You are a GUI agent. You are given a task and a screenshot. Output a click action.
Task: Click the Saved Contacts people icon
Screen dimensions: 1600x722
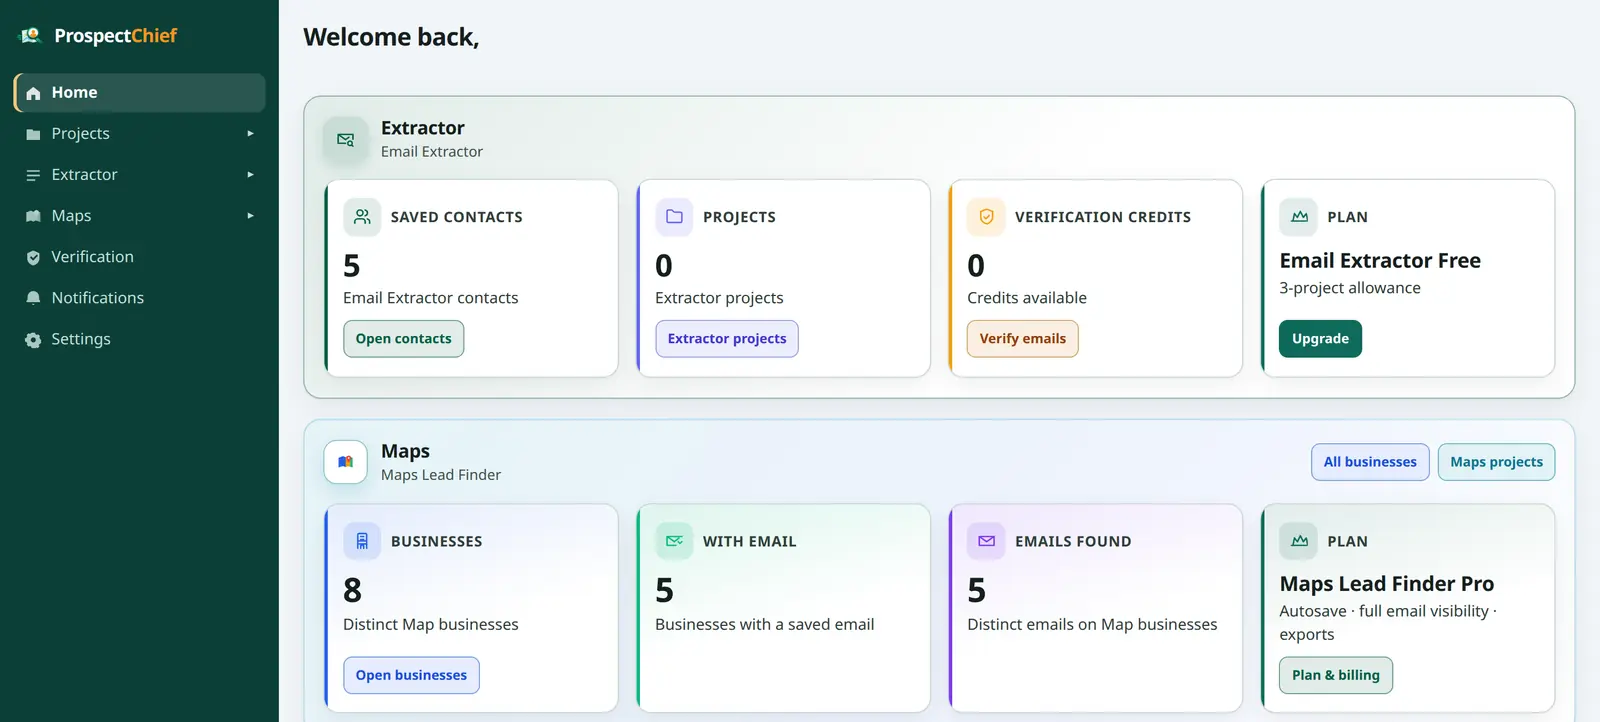tap(362, 217)
